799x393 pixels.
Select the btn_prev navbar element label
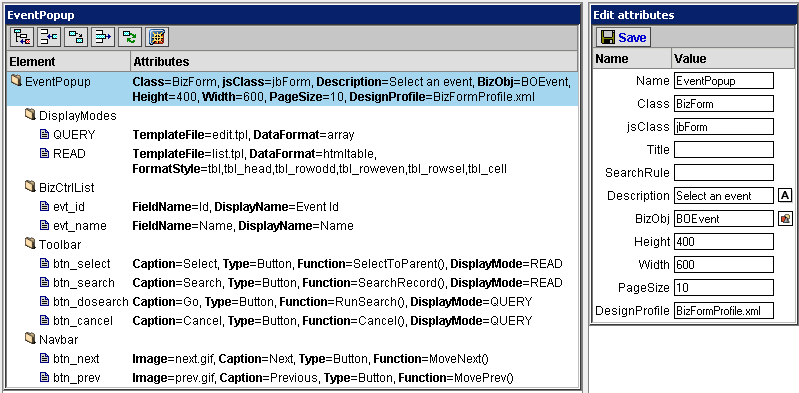[76, 378]
